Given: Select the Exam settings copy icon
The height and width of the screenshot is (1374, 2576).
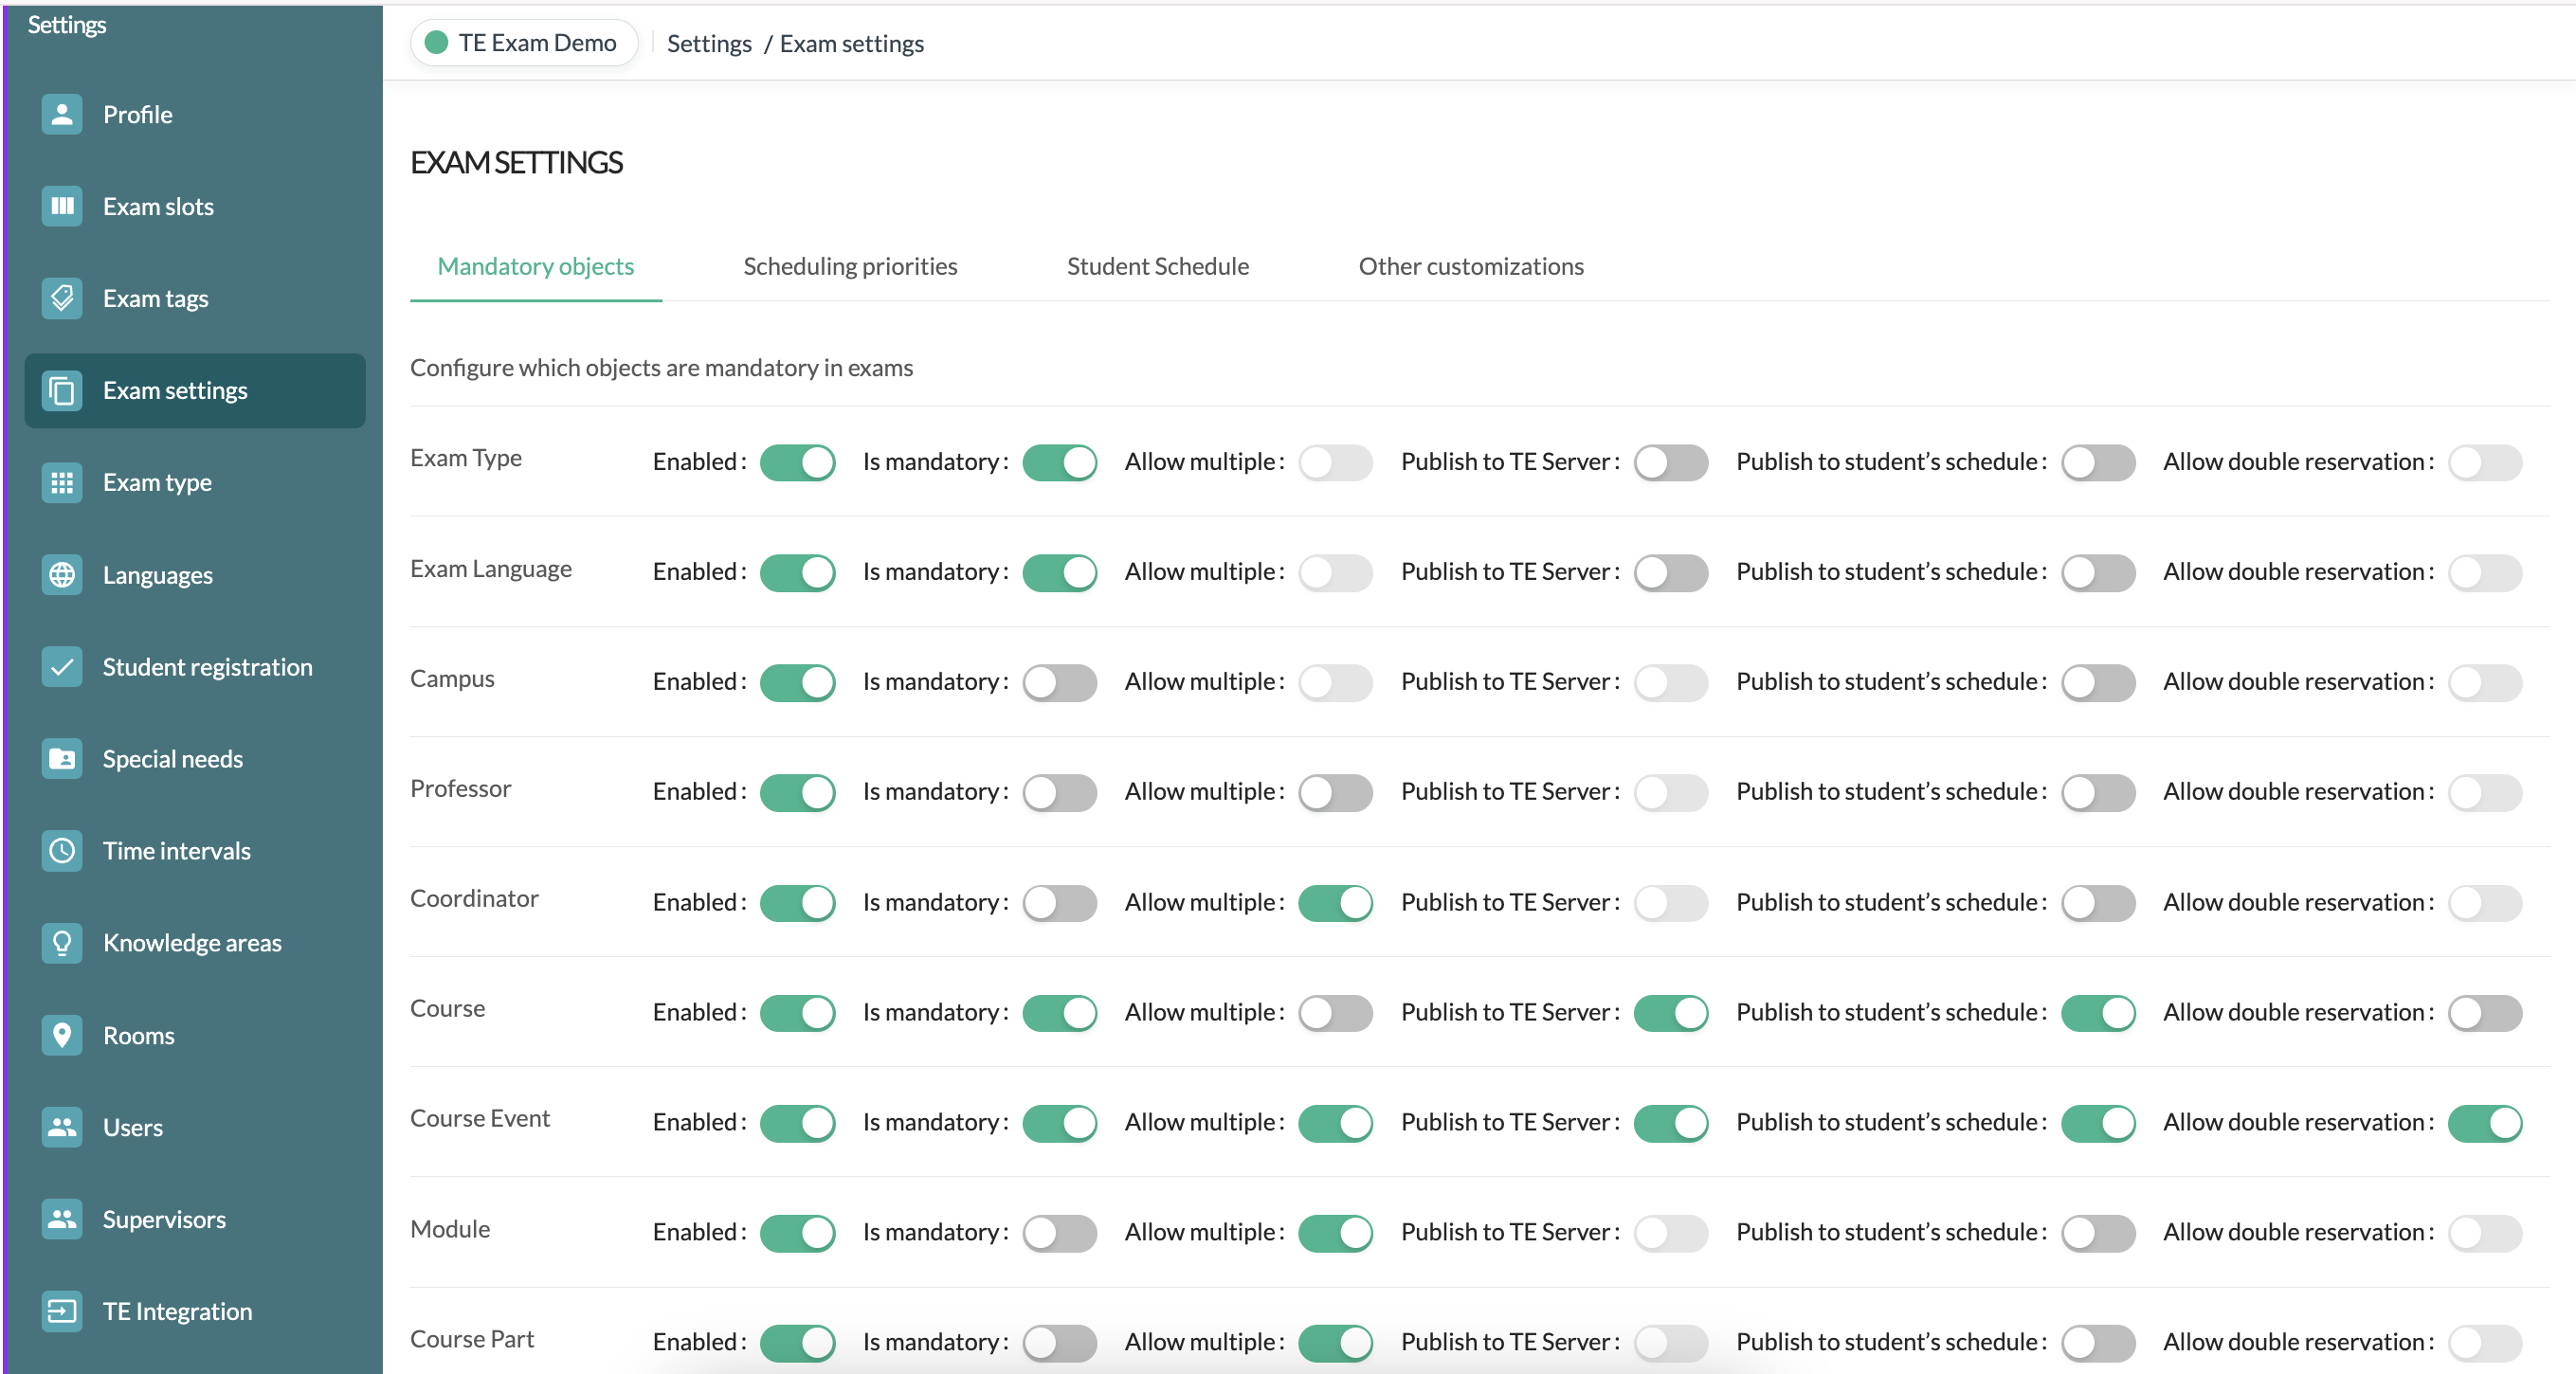Looking at the screenshot, I should tap(62, 390).
